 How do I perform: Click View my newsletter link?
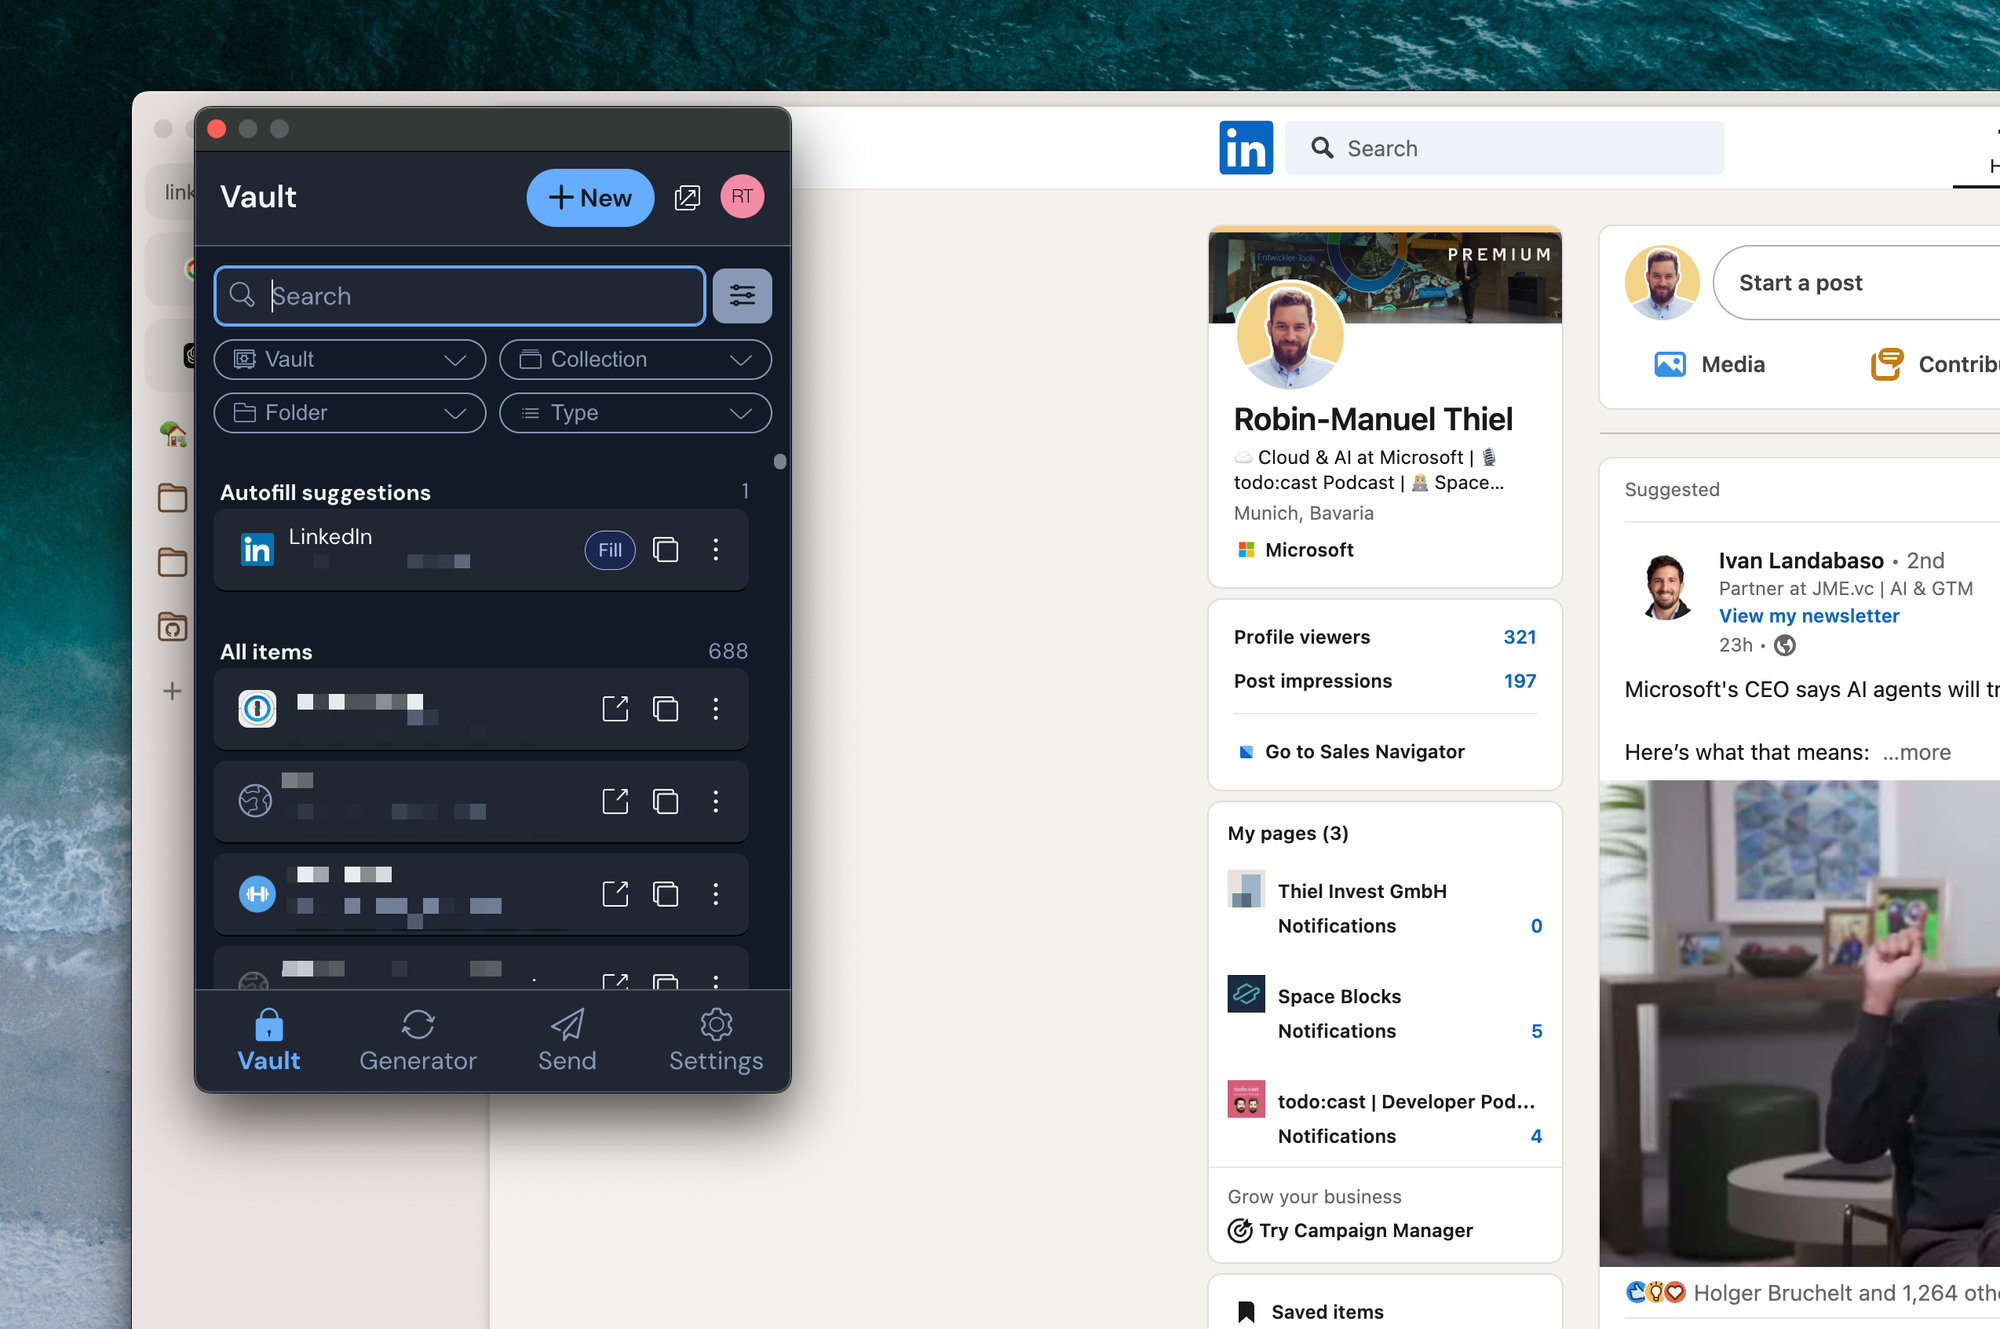[x=1809, y=616]
